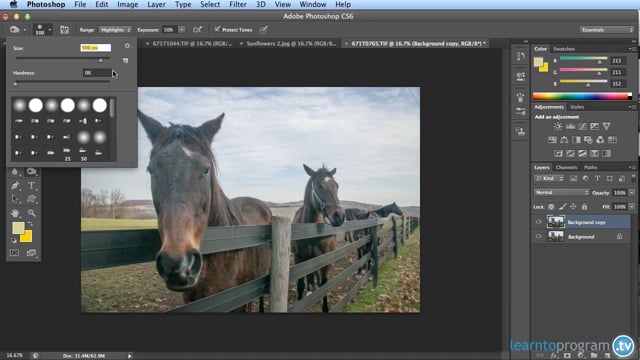Select the Dodge tool in toolbox
Viewport: 640px width, 360px height.
pos(31,172)
